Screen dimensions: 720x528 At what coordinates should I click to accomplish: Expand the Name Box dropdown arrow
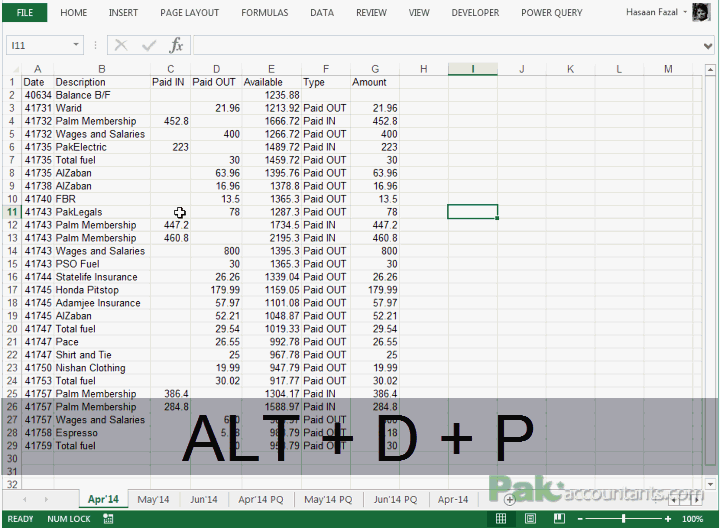(76, 45)
